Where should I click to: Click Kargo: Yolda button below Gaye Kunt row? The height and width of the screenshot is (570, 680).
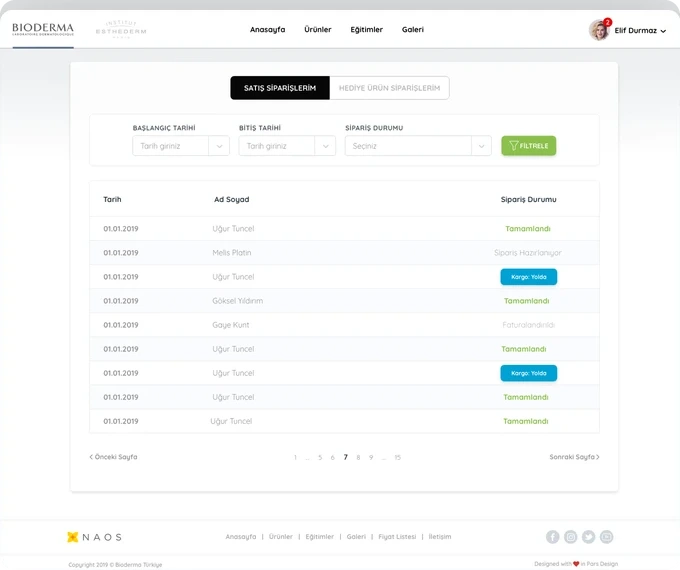tap(529, 373)
